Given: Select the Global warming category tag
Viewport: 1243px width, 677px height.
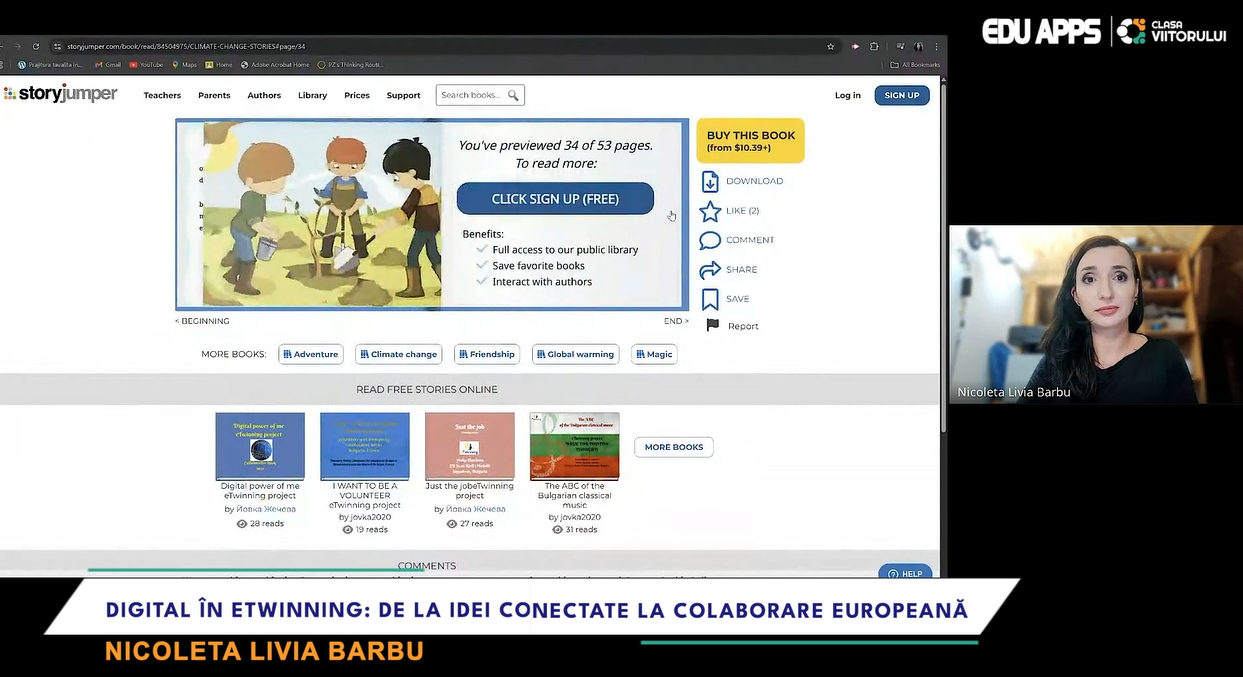Looking at the screenshot, I should 575,354.
